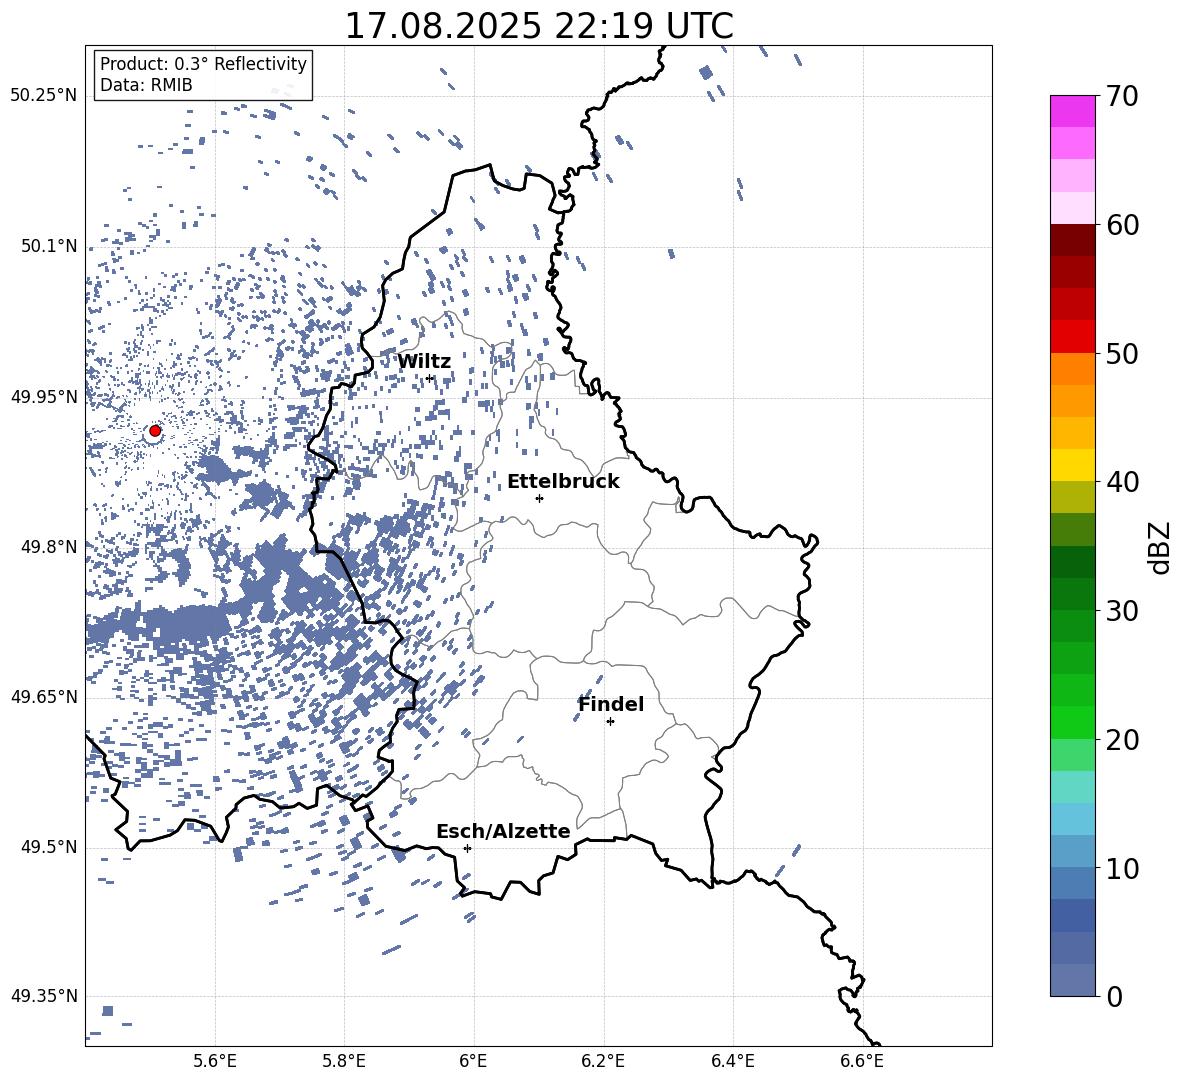The width and height of the screenshot is (1184, 1081).
Task: Pick the bright red colorbar segment
Action: pos(1072,337)
